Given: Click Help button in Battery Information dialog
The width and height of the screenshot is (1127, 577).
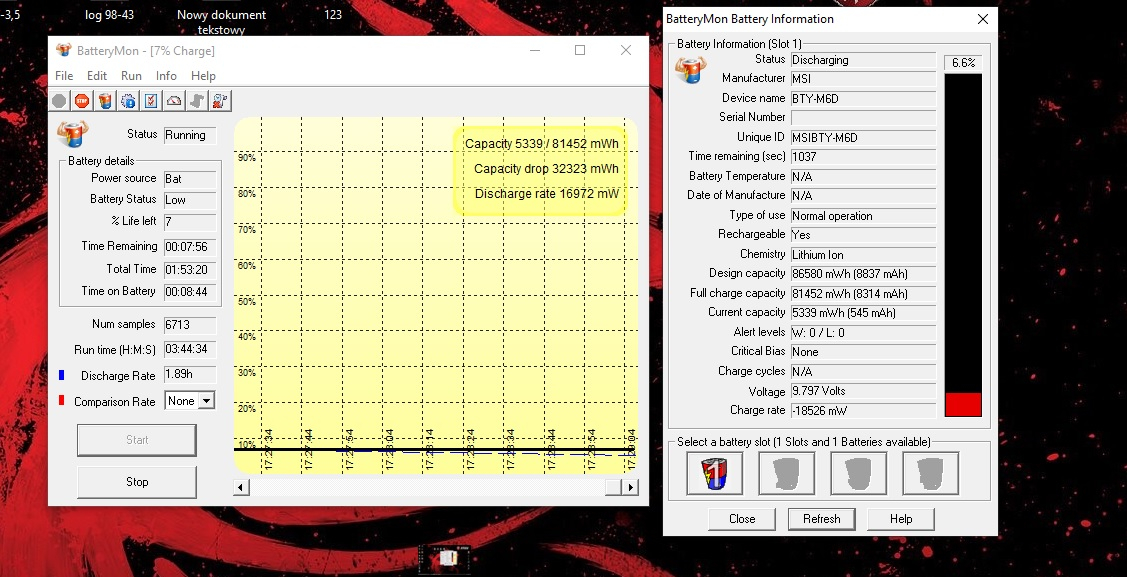Looking at the screenshot, I should (901, 519).
